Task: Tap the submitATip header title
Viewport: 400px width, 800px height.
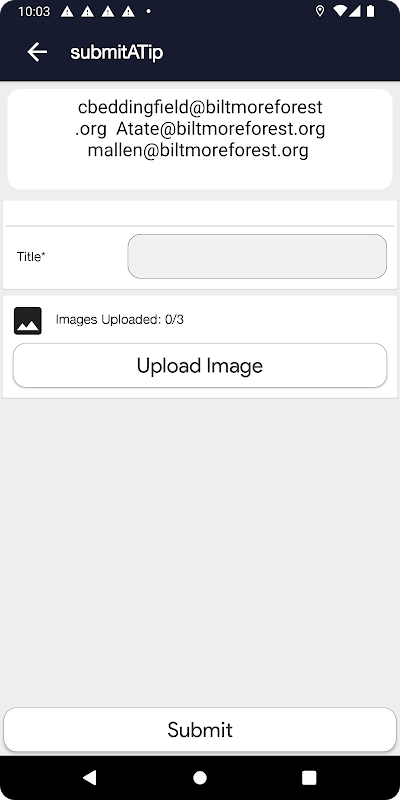Action: click(x=117, y=52)
